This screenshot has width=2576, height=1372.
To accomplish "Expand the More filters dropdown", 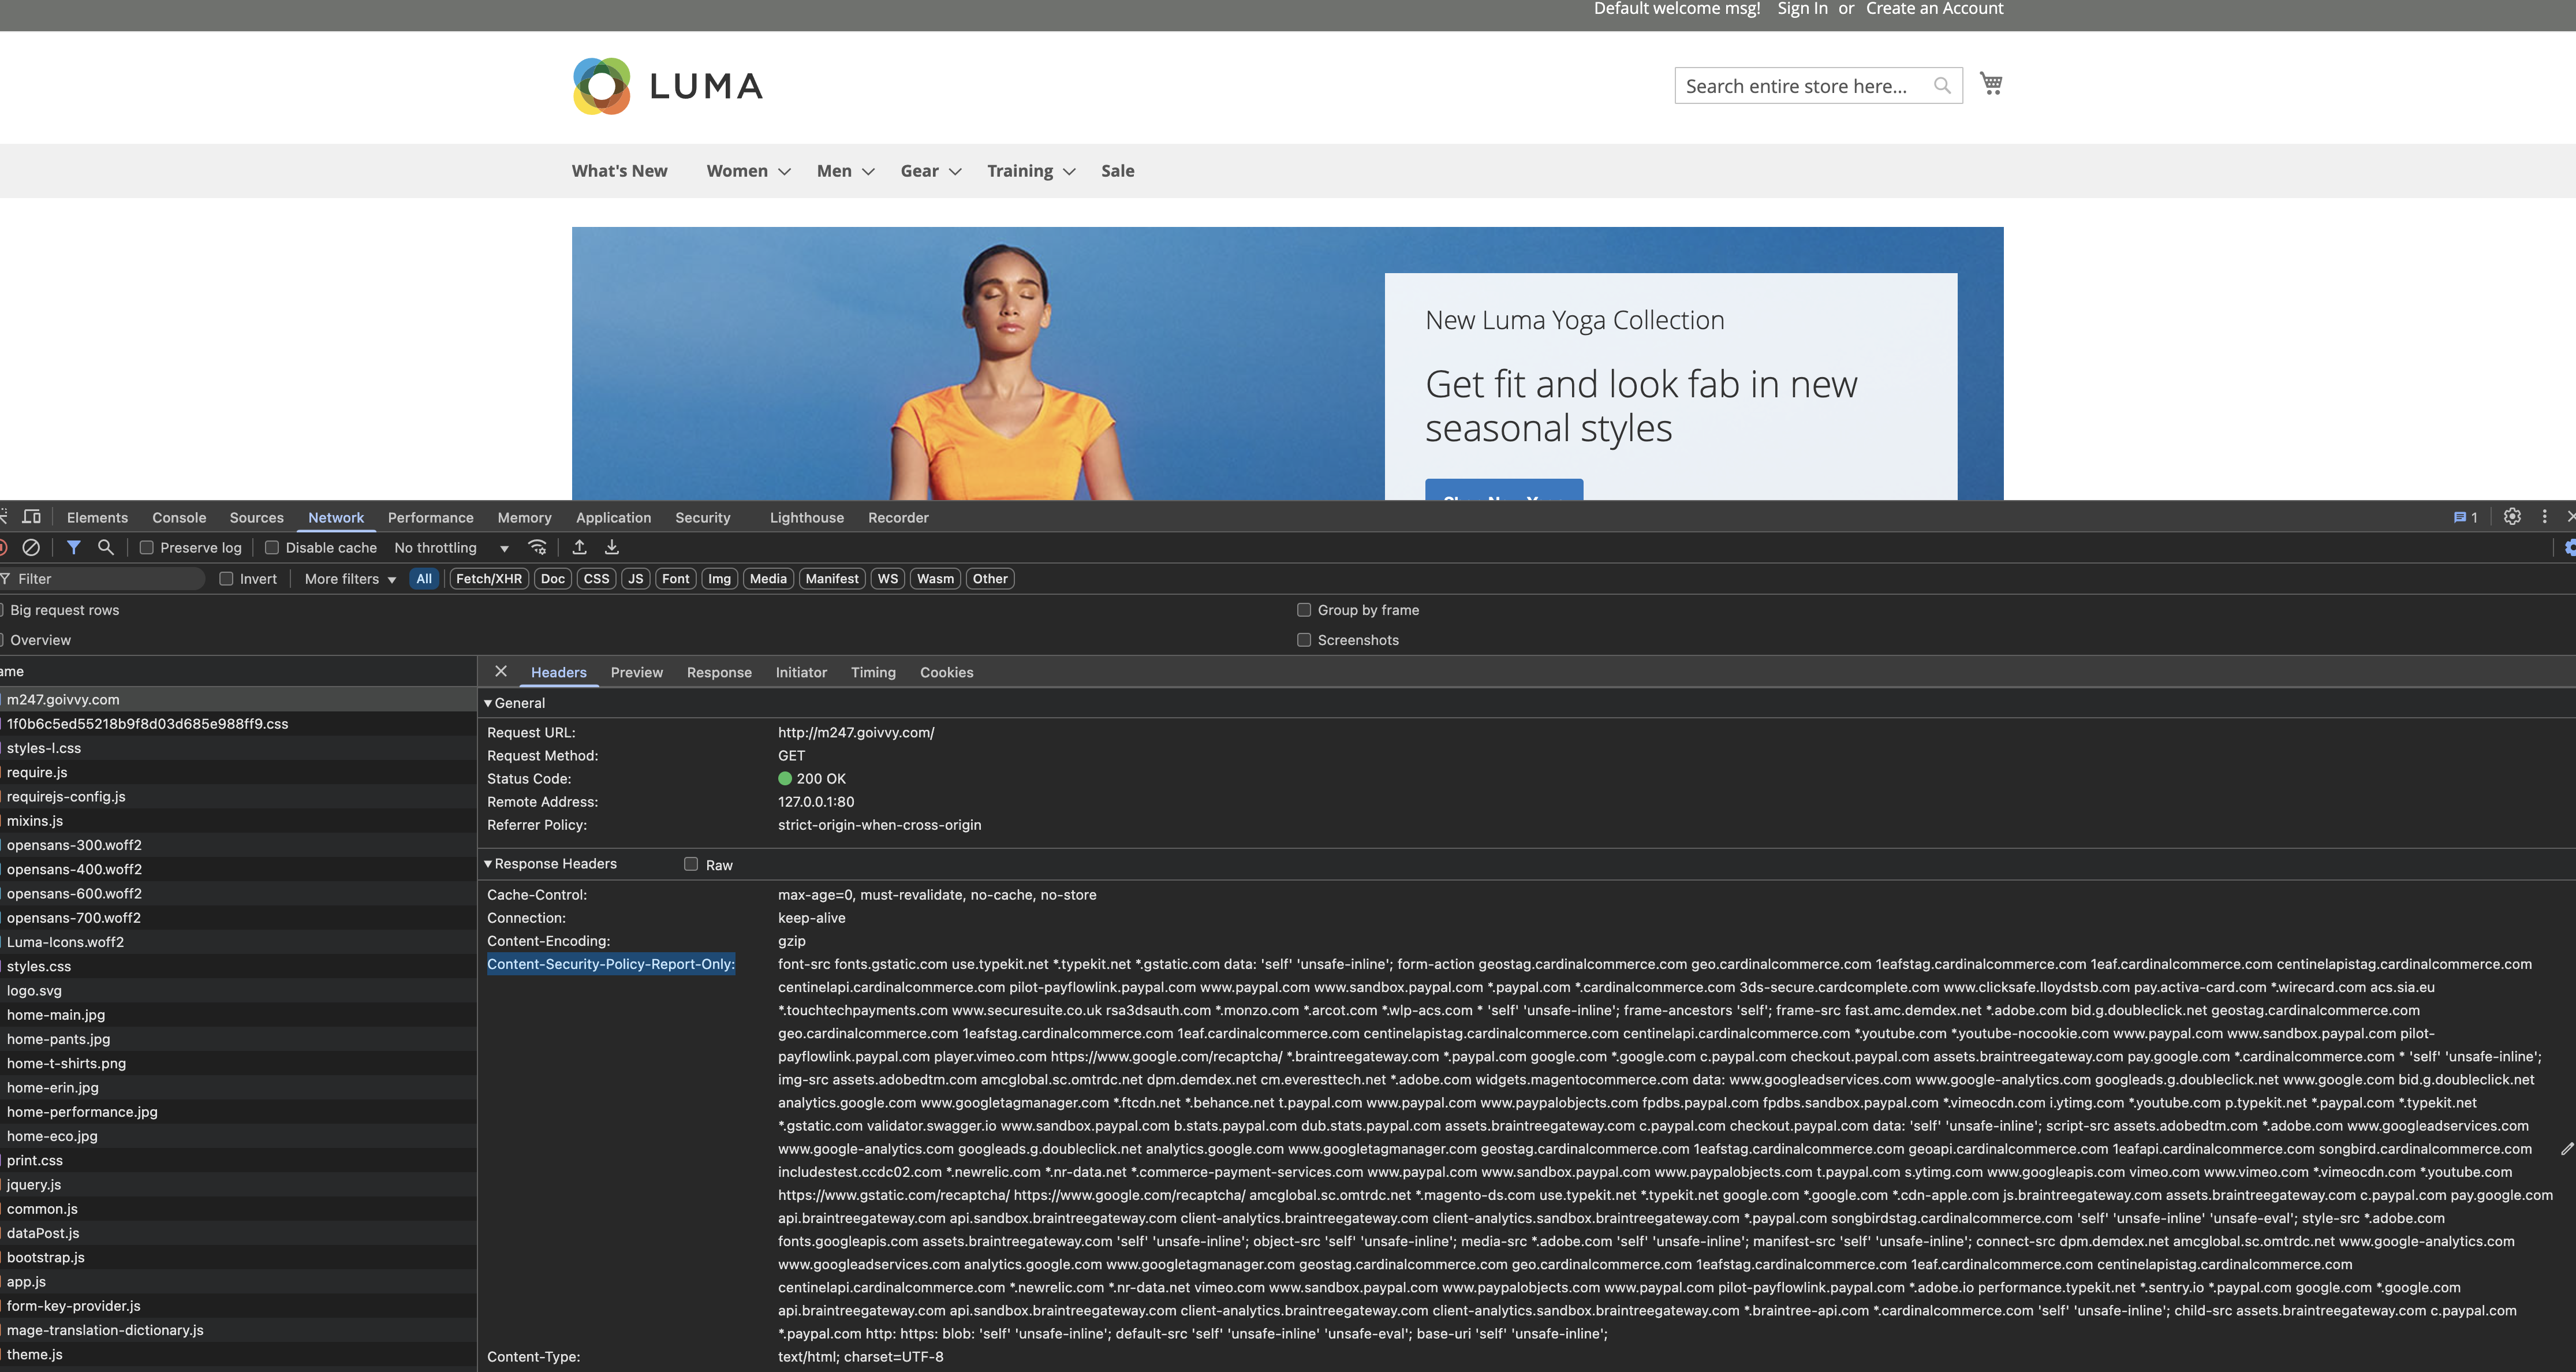I will pos(350,579).
